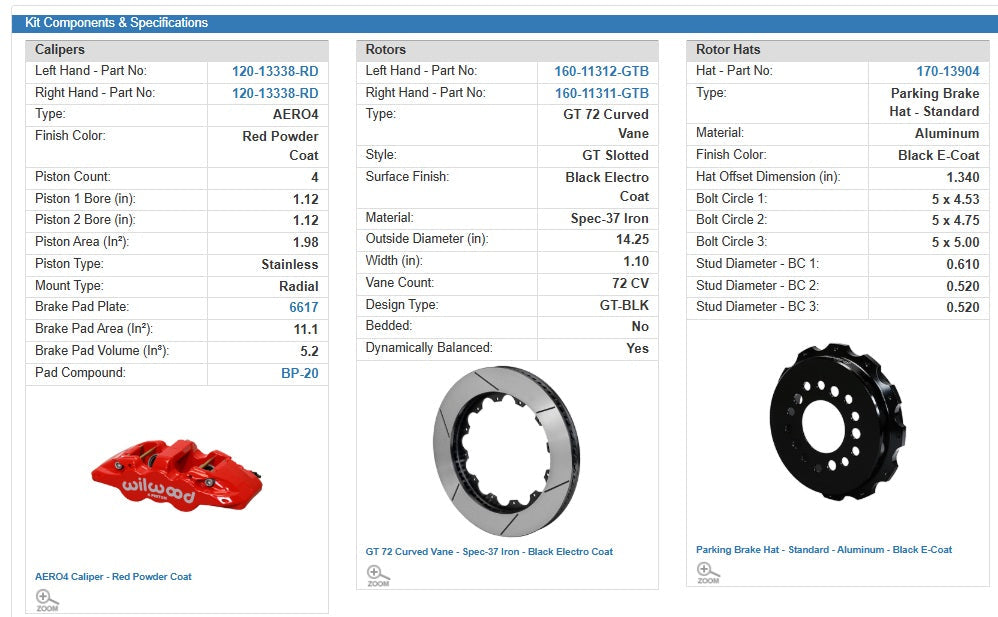This screenshot has height=617, width=998.
Task: Open right hand rotor part 160-11311-GTB
Action: [601, 93]
